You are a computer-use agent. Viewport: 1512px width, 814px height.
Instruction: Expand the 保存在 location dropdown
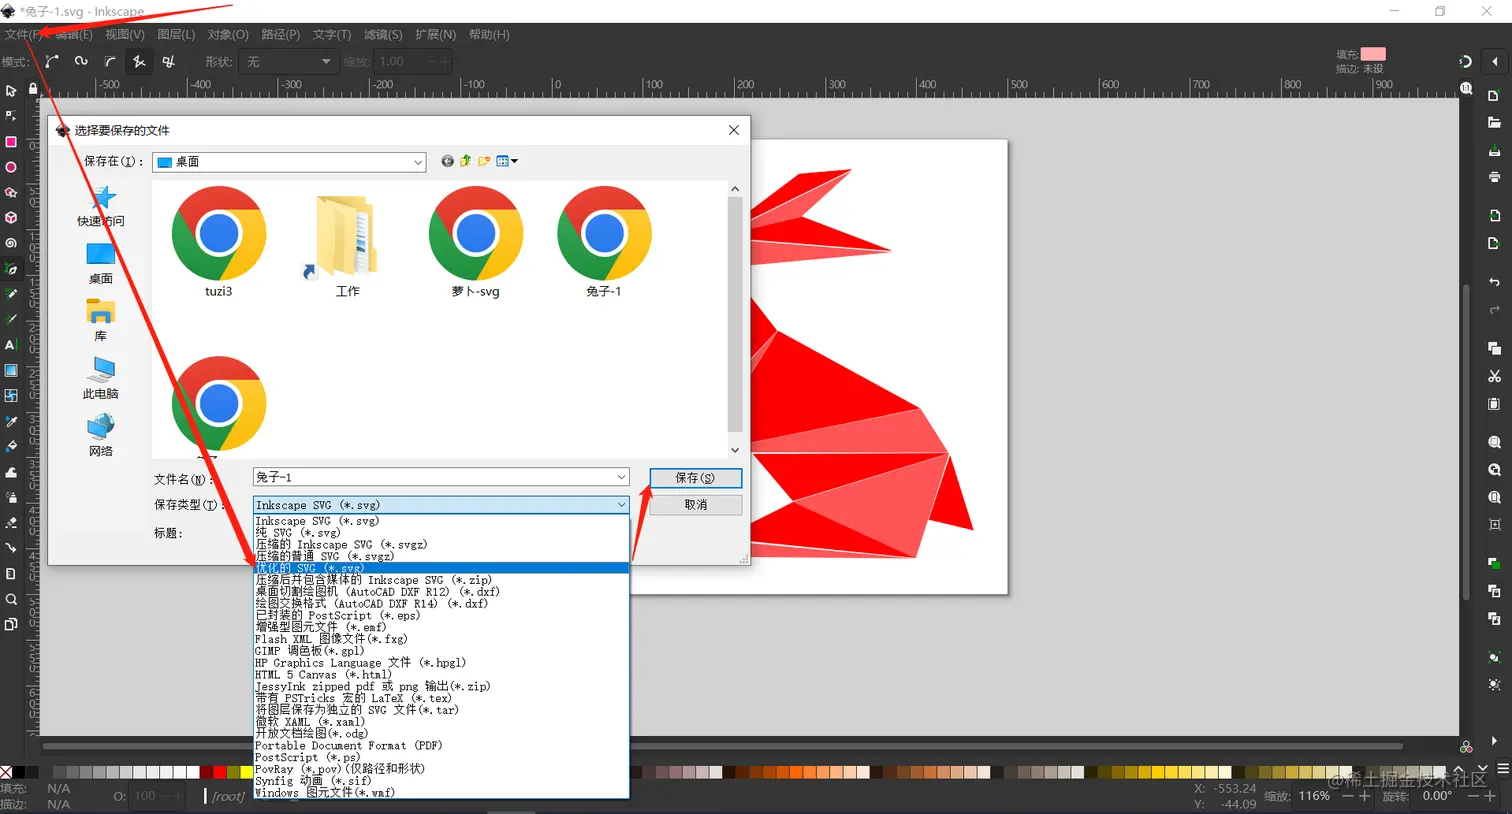coord(418,162)
